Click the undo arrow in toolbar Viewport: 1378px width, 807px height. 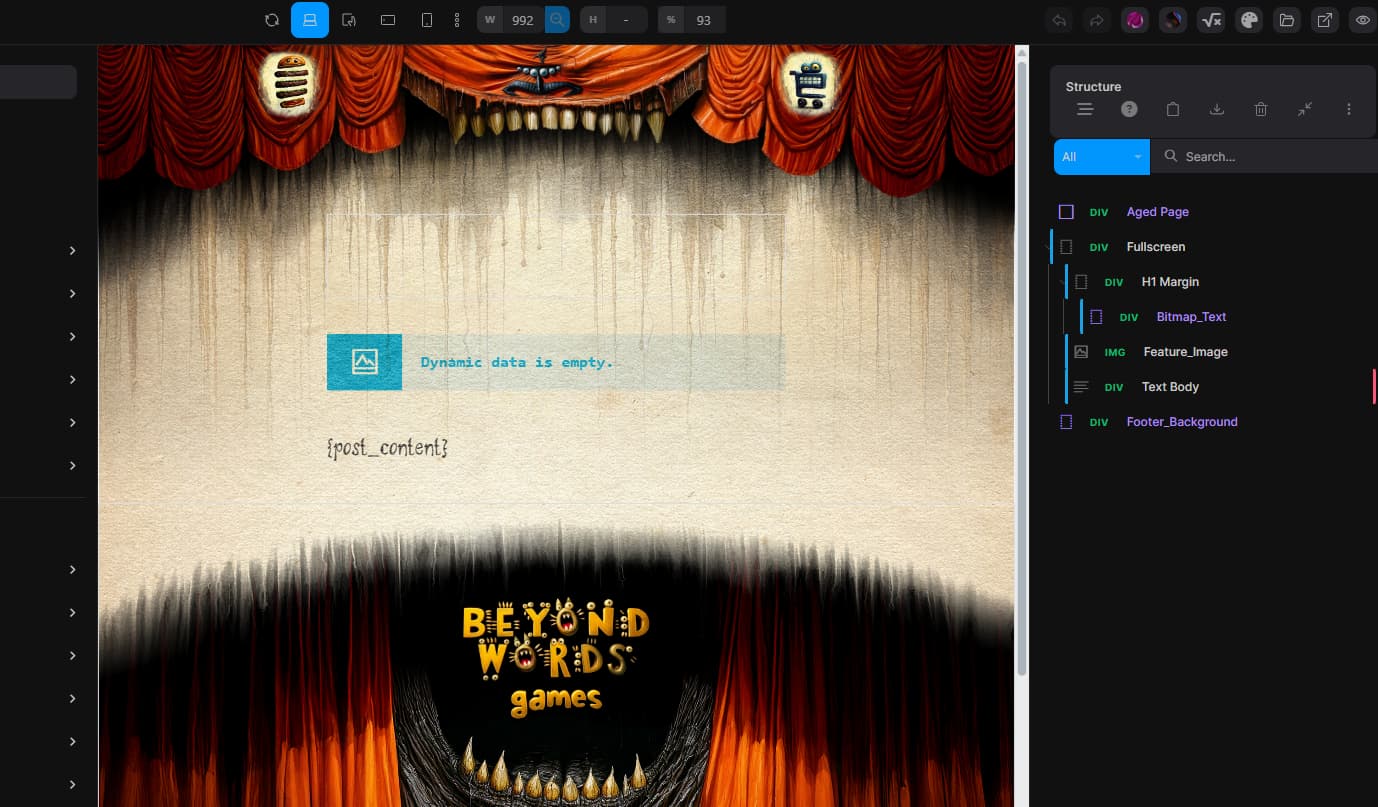coord(1059,20)
